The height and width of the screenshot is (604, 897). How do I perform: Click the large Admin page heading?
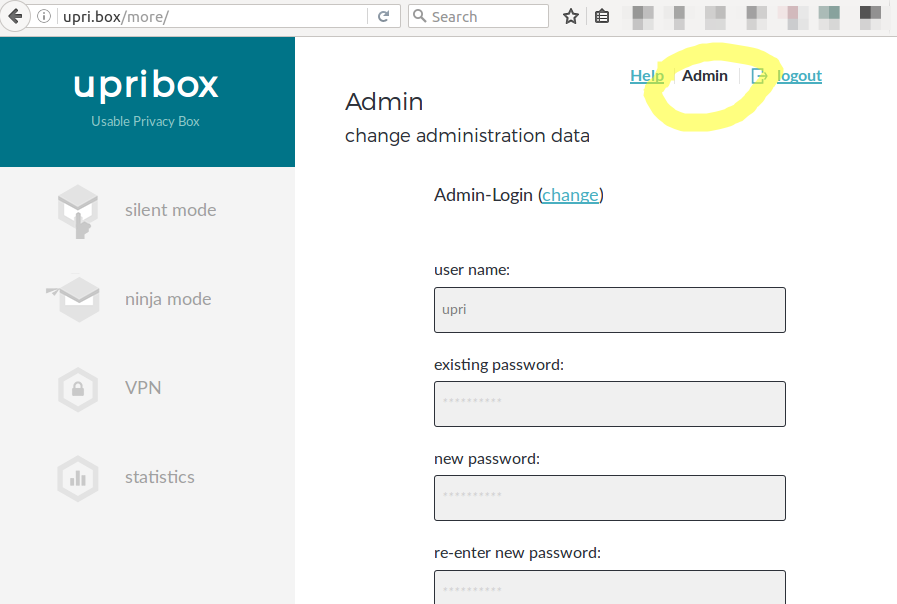[x=384, y=102]
